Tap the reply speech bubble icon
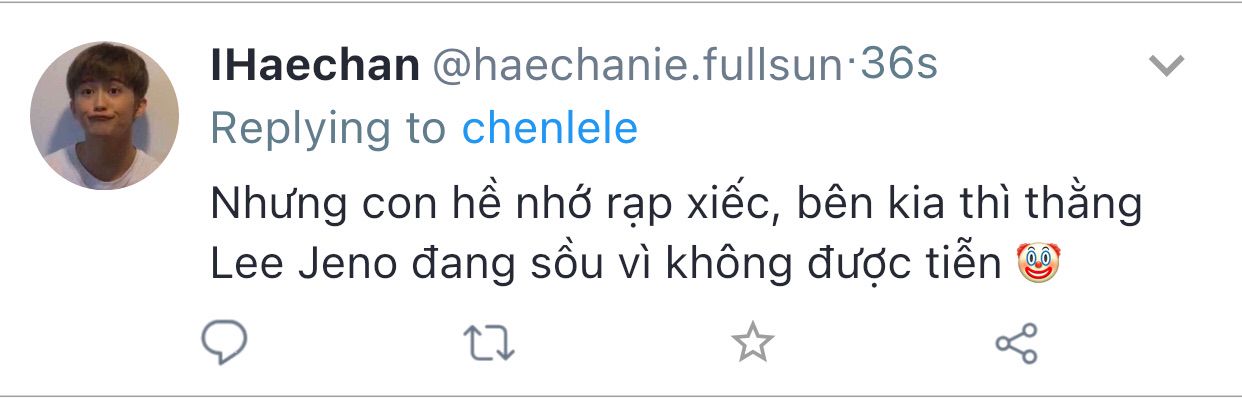1242x398 pixels. [x=224, y=343]
